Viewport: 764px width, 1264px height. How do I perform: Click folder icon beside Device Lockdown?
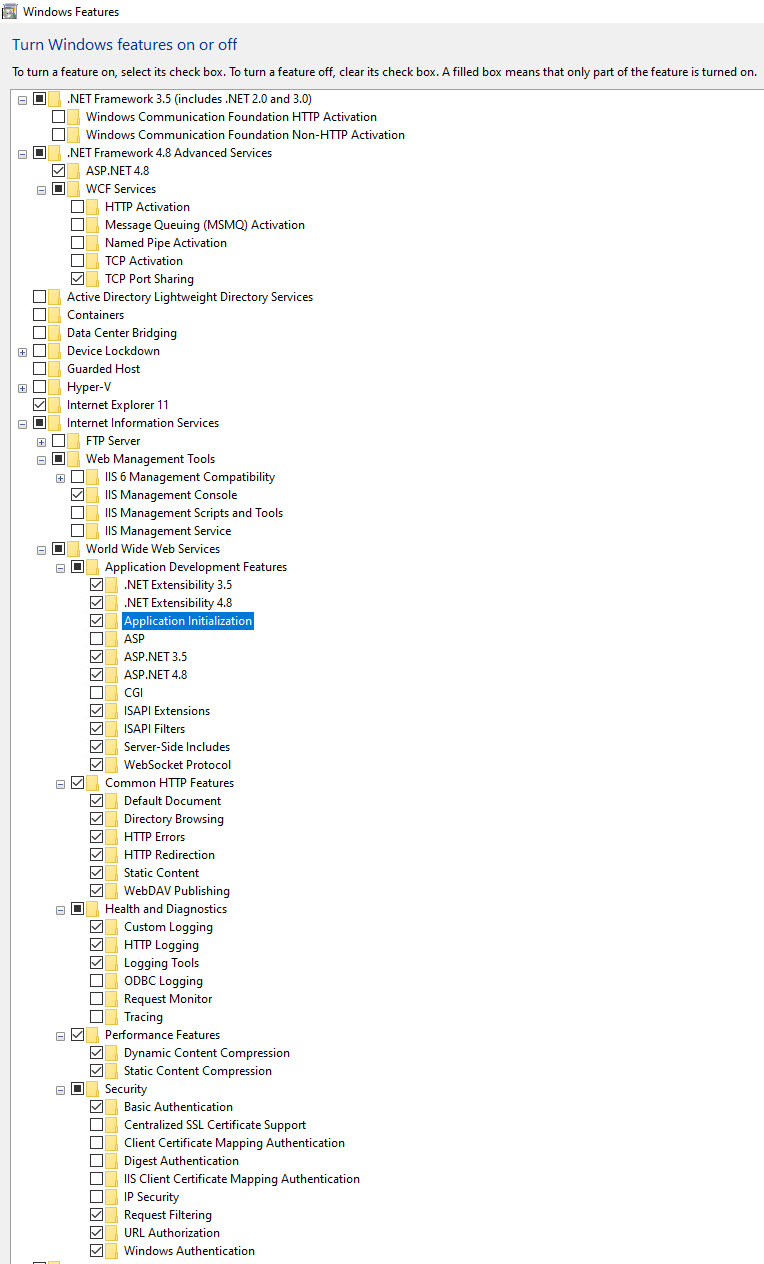(55, 351)
